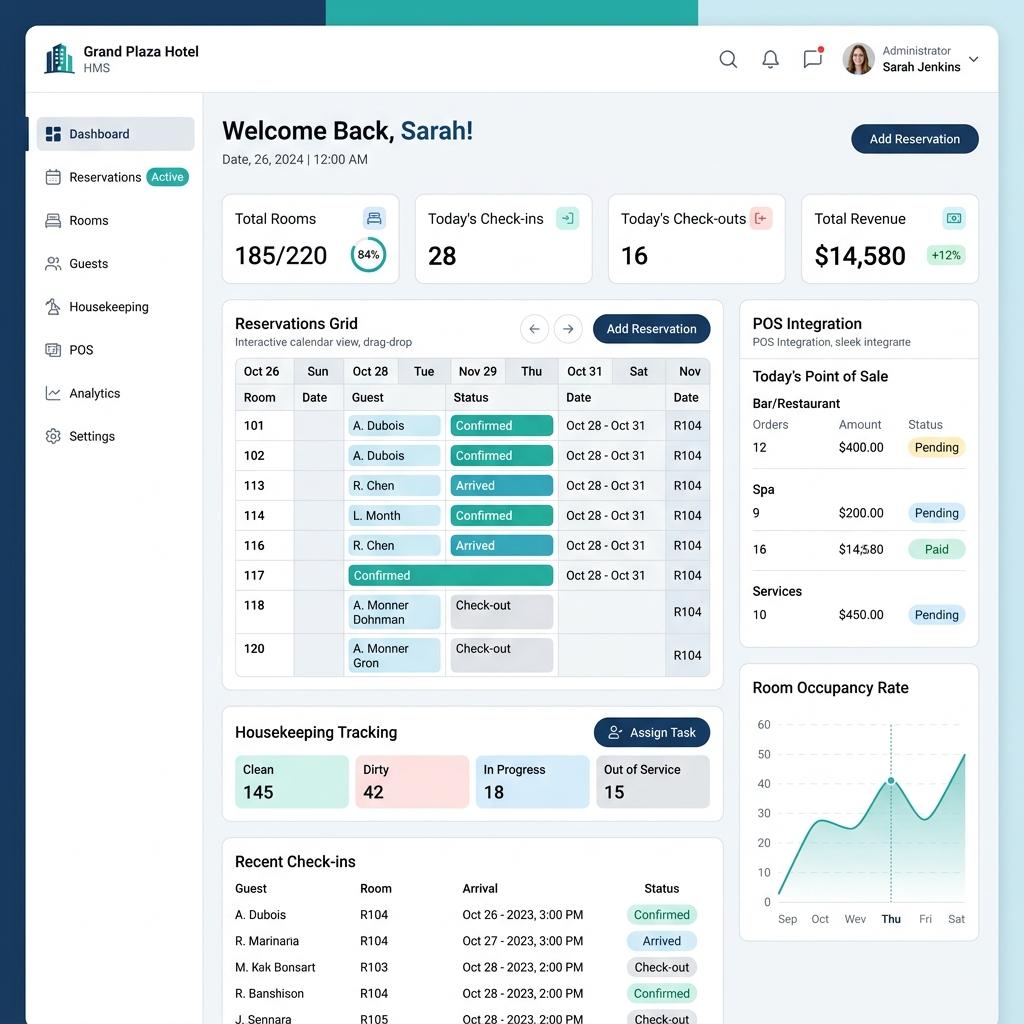
Task: Open Settings in the sidebar
Action: tap(80, 436)
